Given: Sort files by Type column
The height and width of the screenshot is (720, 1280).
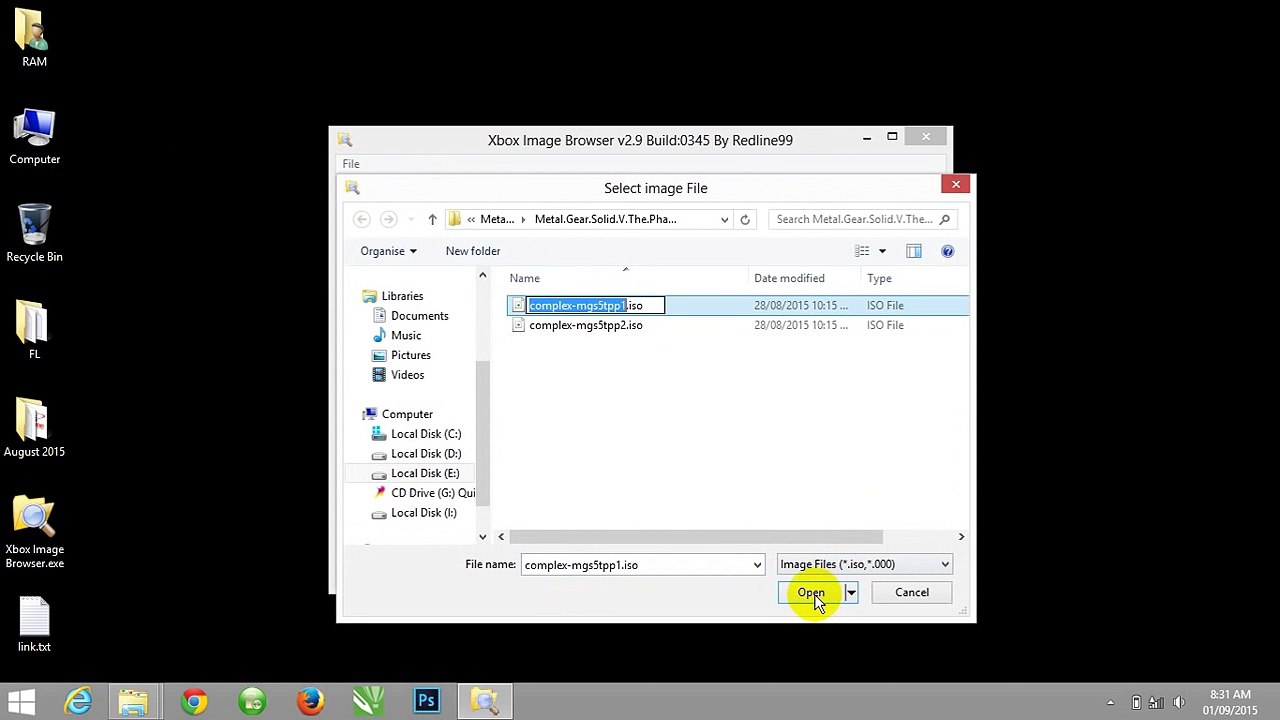Looking at the screenshot, I should [914, 278].
